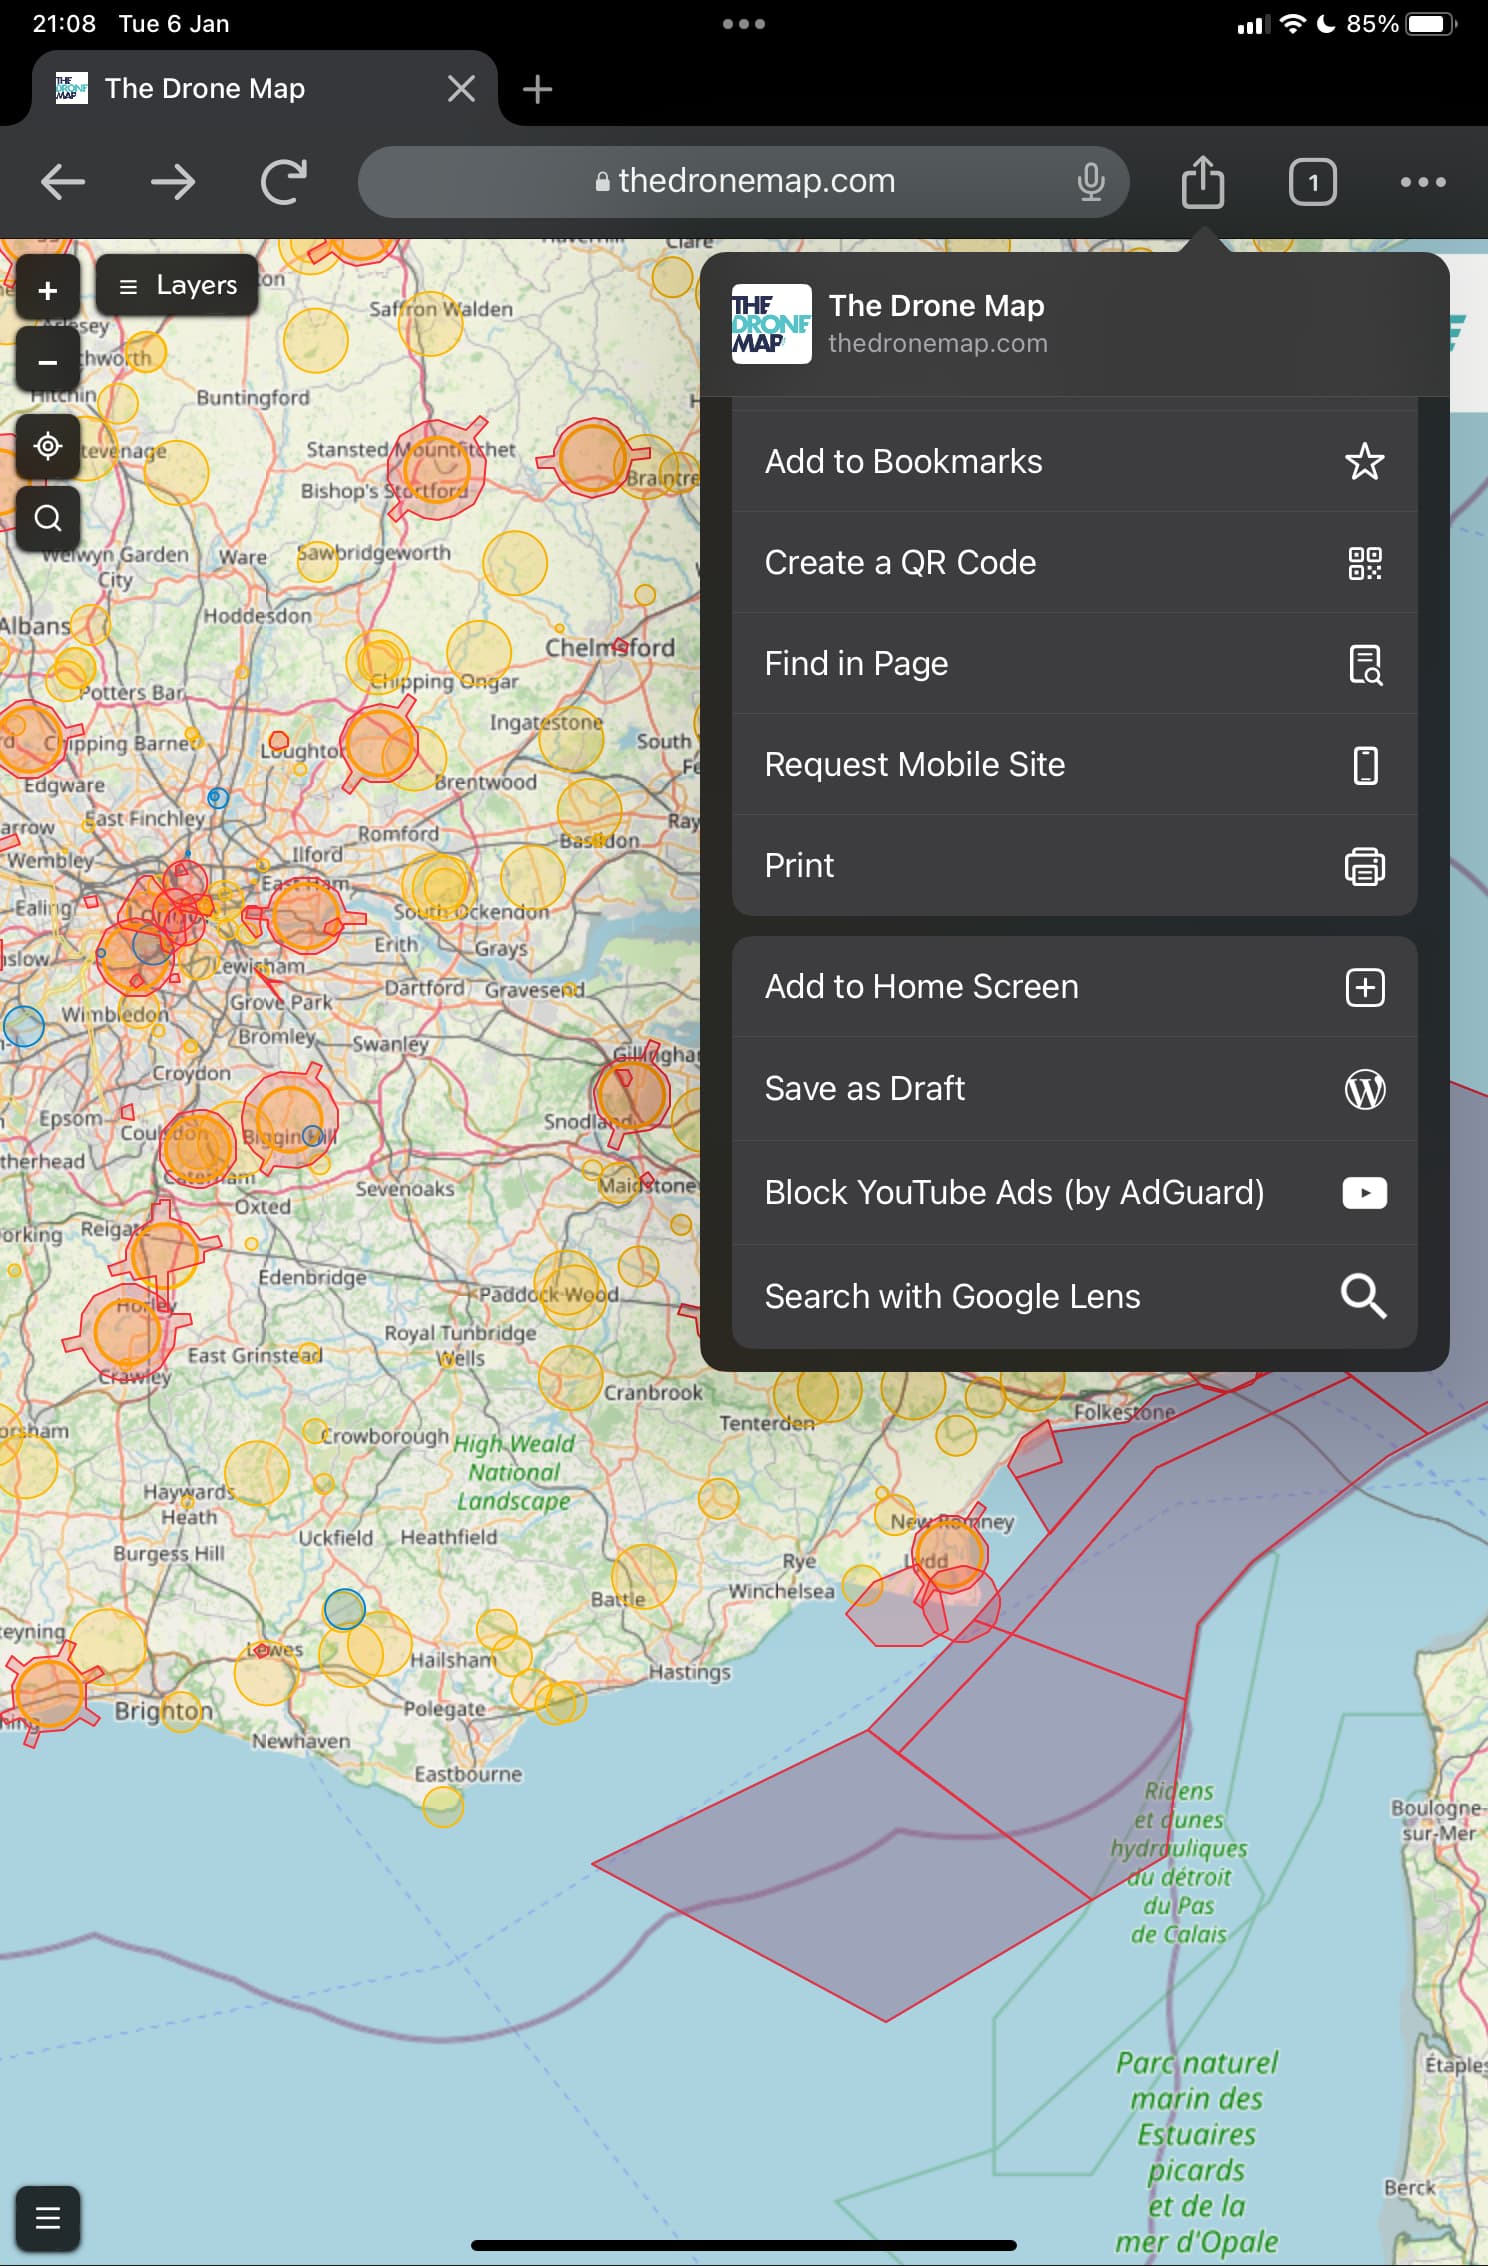The width and height of the screenshot is (1488, 2266).
Task: Open the browser three-dot more menu
Action: [x=1422, y=182]
